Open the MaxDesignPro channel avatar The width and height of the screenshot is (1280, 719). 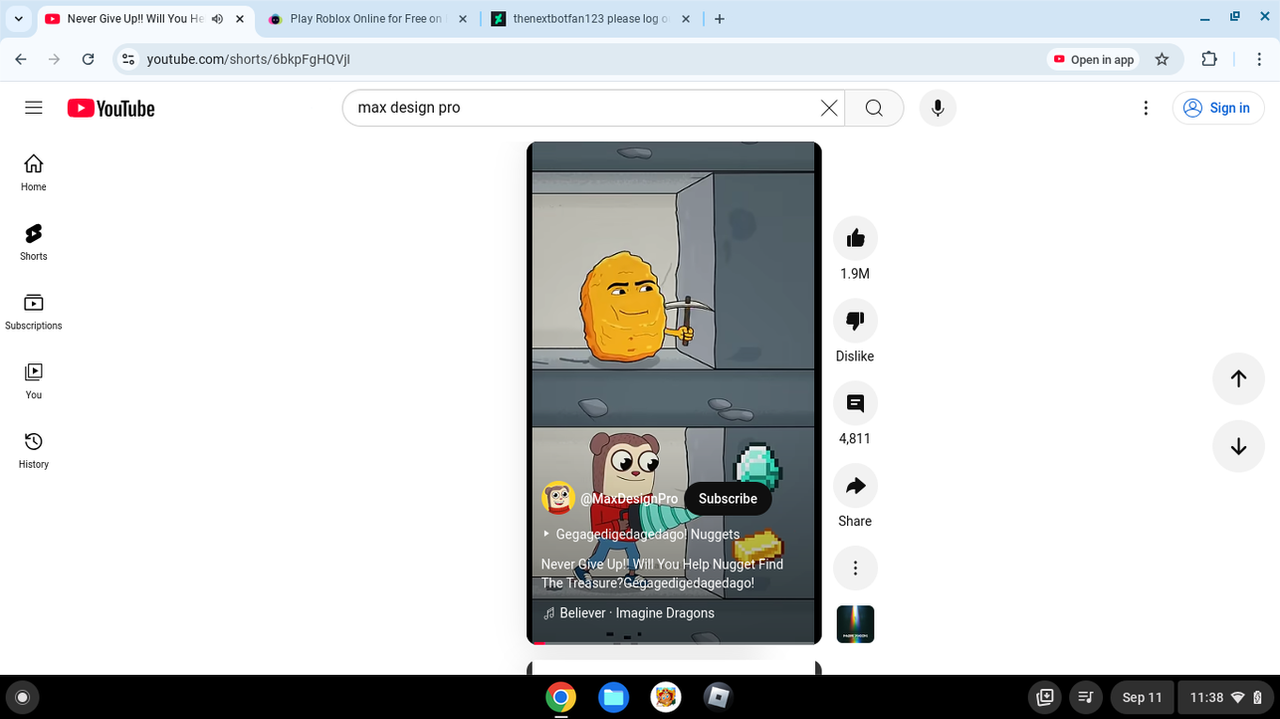click(x=558, y=498)
